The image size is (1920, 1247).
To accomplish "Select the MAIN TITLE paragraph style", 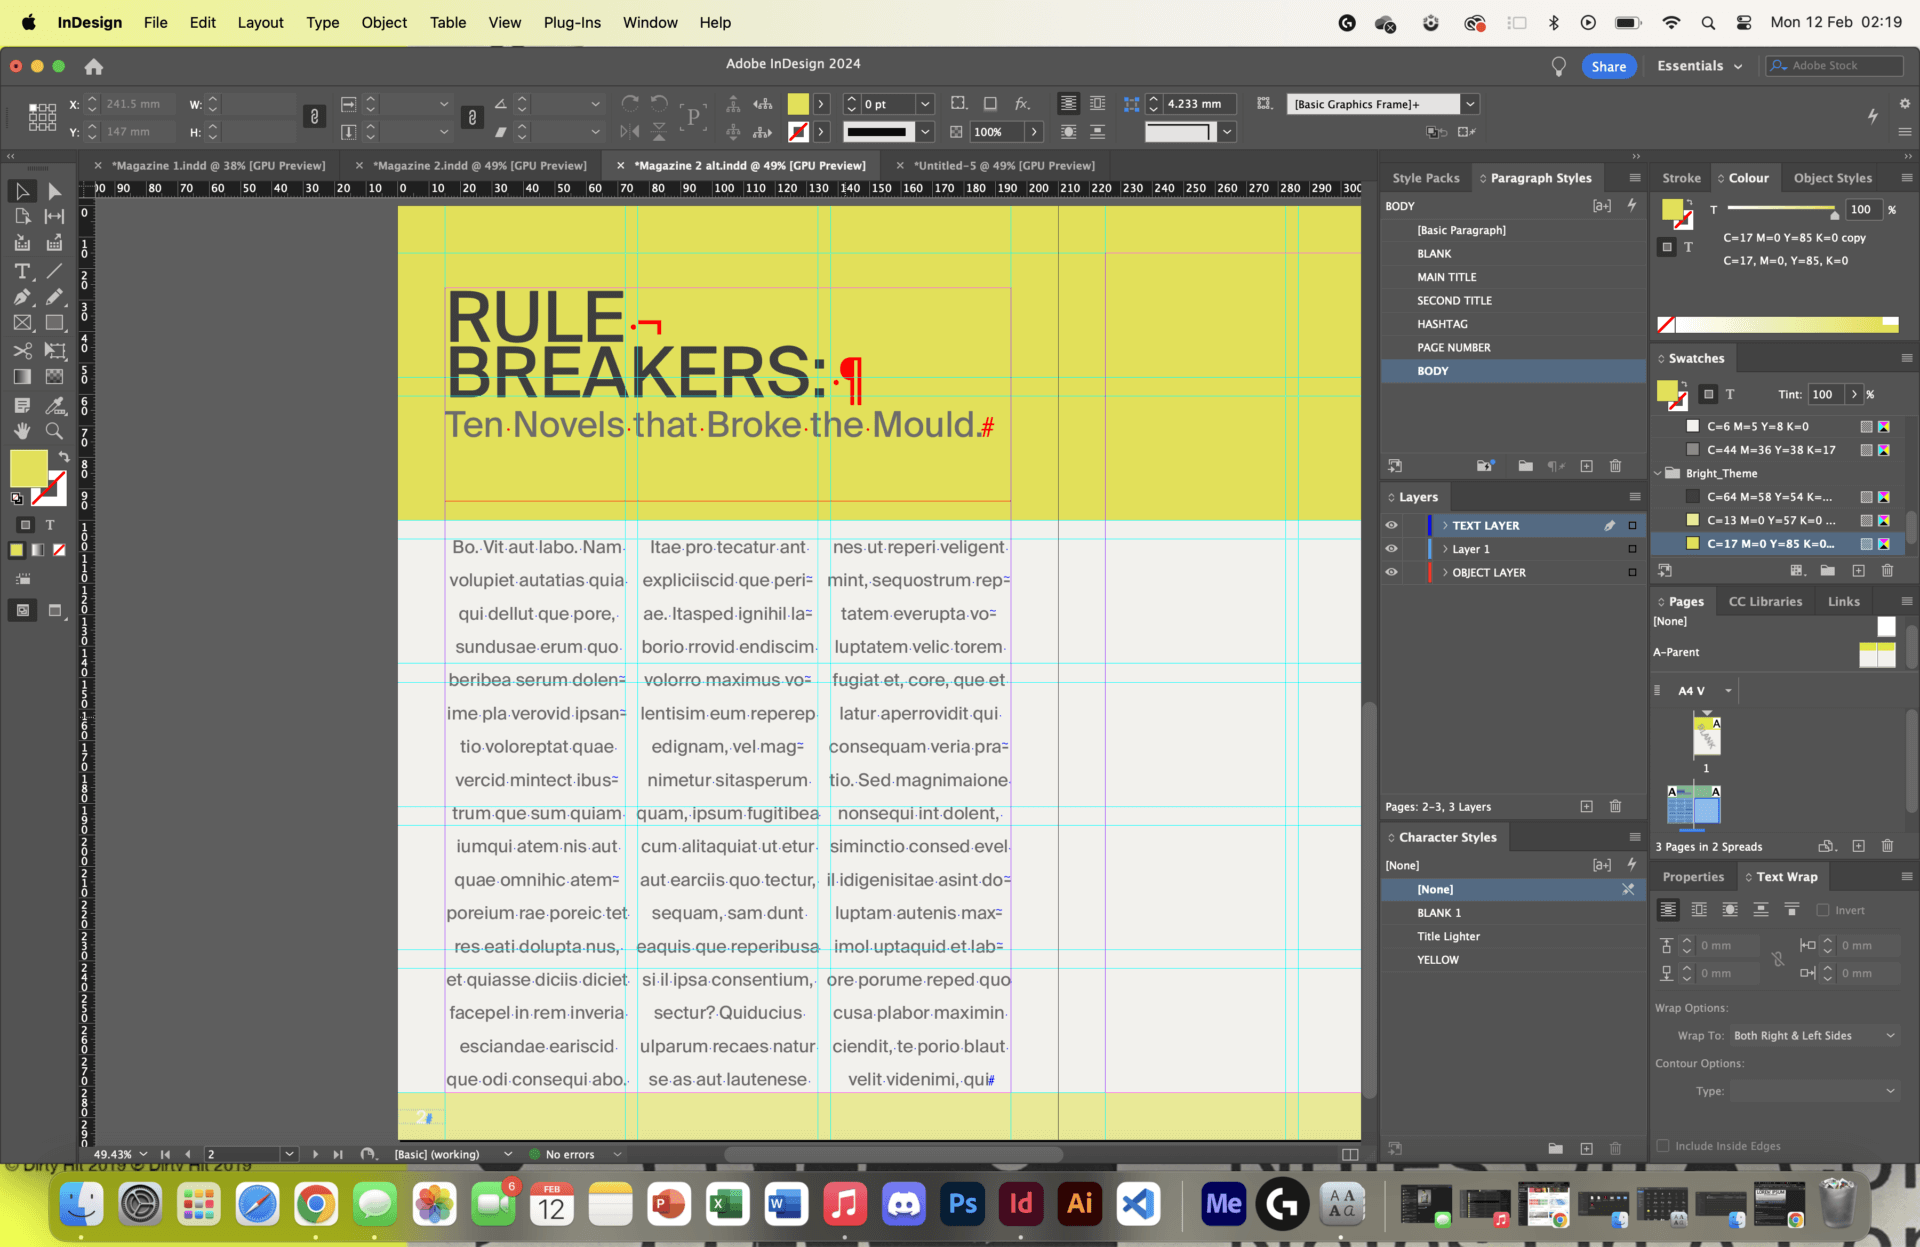I will [1446, 277].
